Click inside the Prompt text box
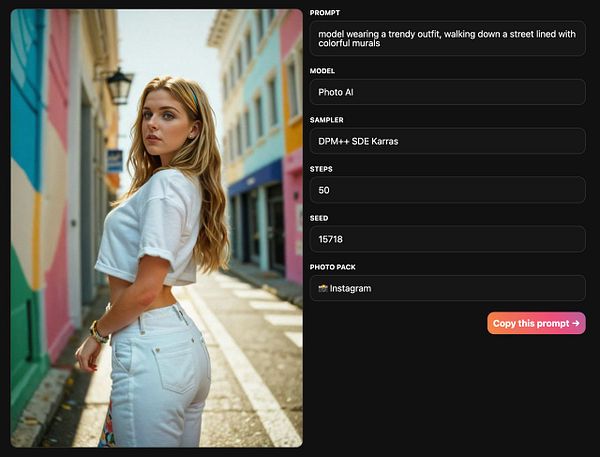The width and height of the screenshot is (600, 457). (x=447, y=39)
